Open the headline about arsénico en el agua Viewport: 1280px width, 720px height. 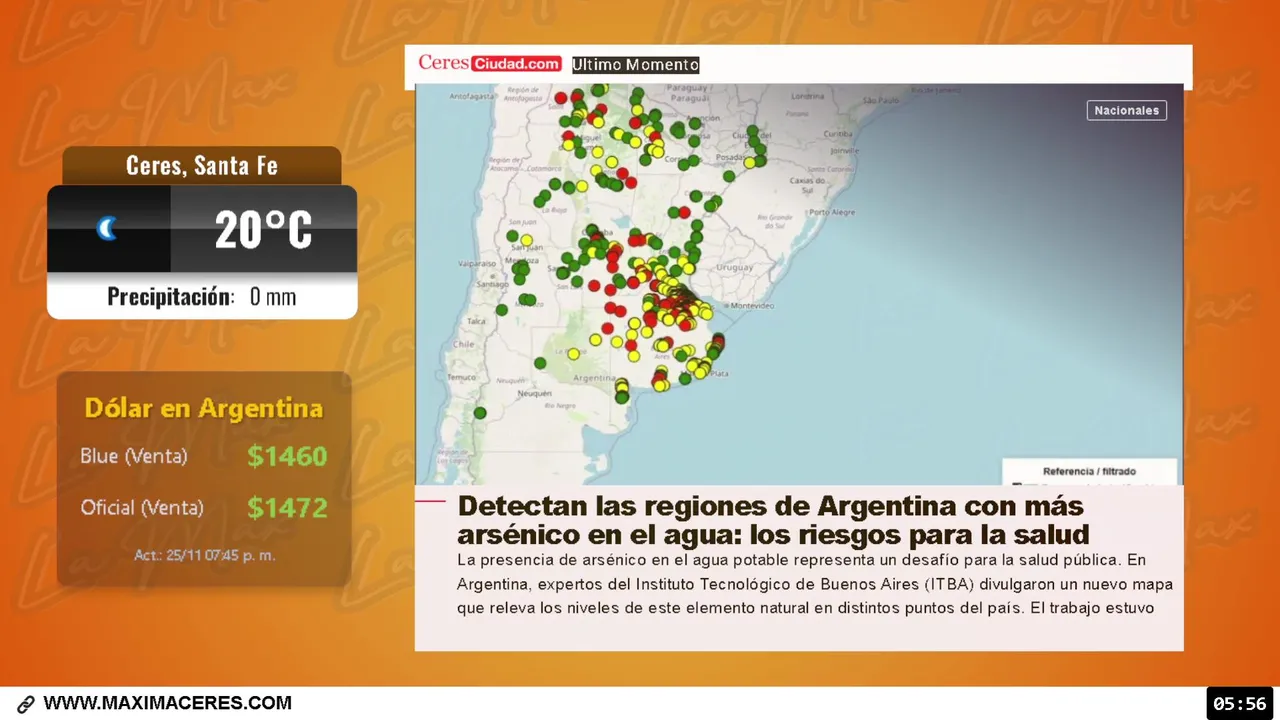click(x=772, y=519)
